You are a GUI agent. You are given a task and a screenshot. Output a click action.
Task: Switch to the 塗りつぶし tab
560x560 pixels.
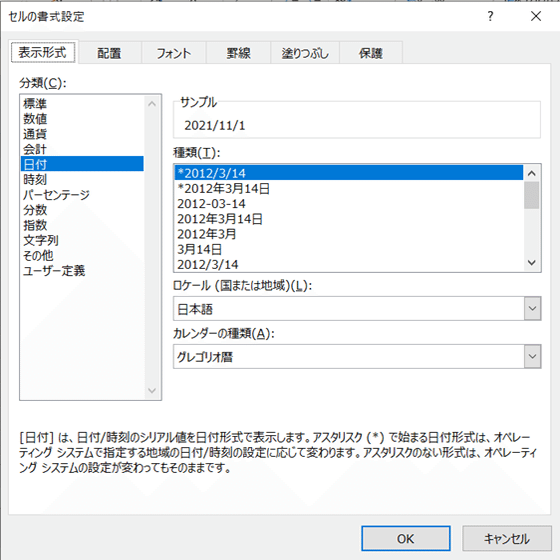[x=305, y=53]
